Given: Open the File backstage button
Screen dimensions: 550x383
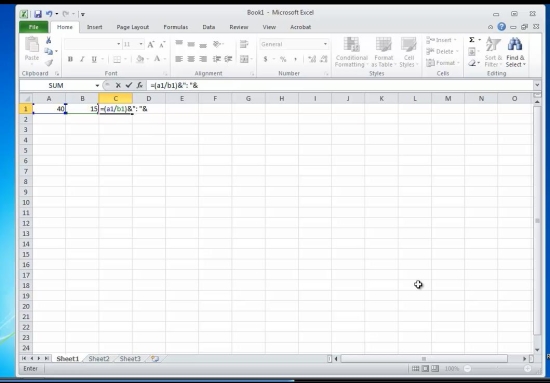Looking at the screenshot, I should [34, 27].
